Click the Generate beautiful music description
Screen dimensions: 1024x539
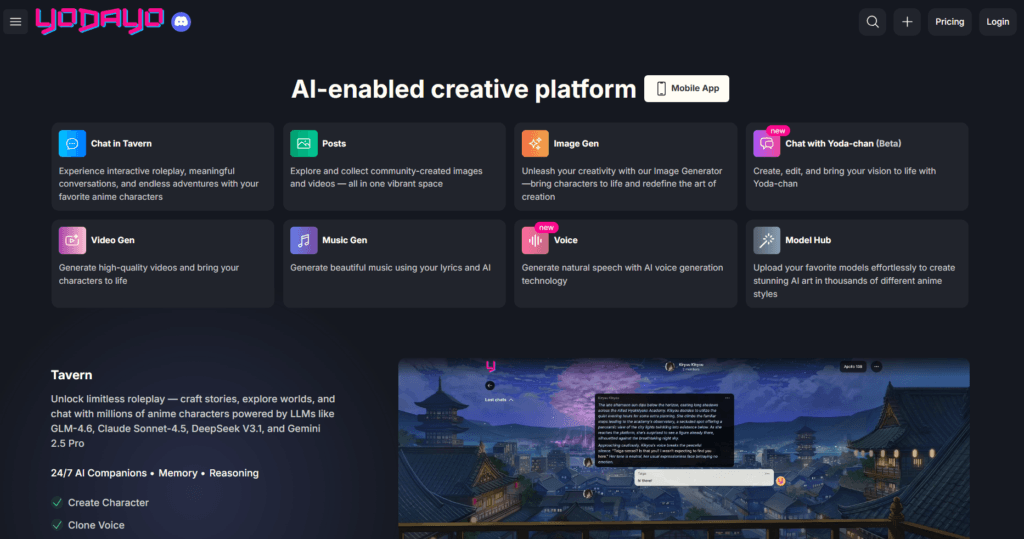pyautogui.click(x=390, y=268)
